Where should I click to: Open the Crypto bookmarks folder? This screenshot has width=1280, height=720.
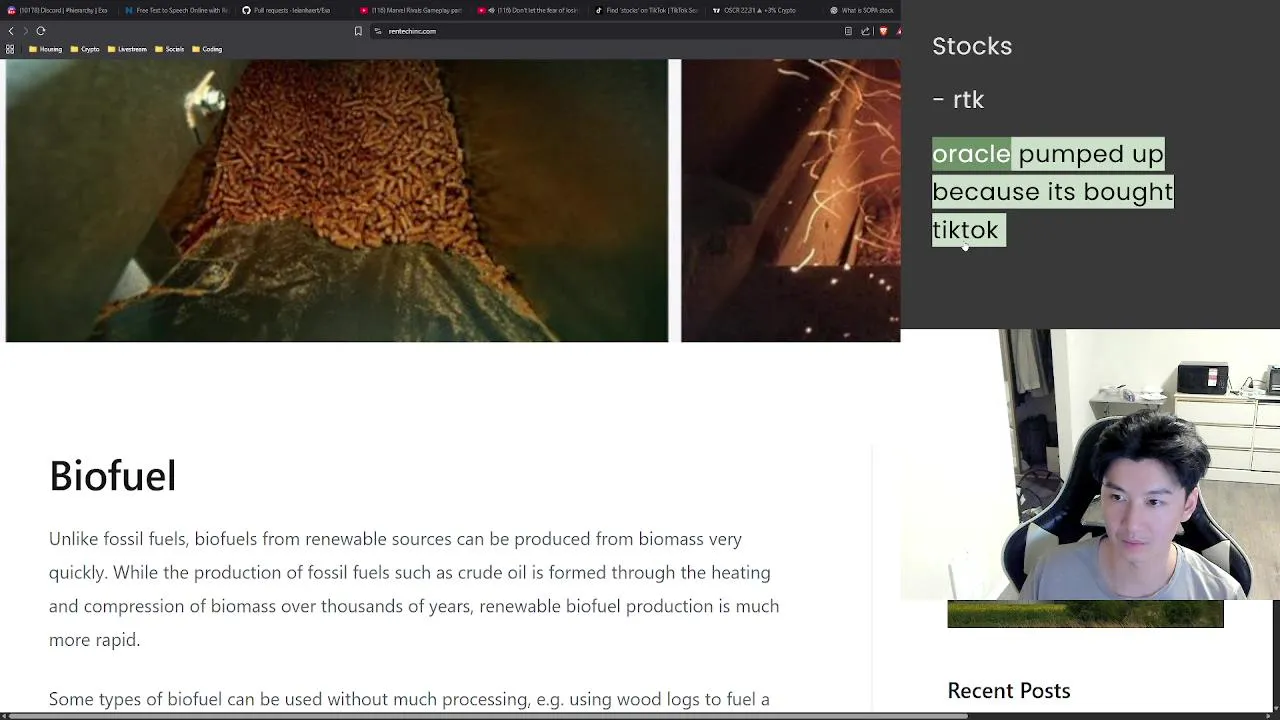(x=85, y=49)
